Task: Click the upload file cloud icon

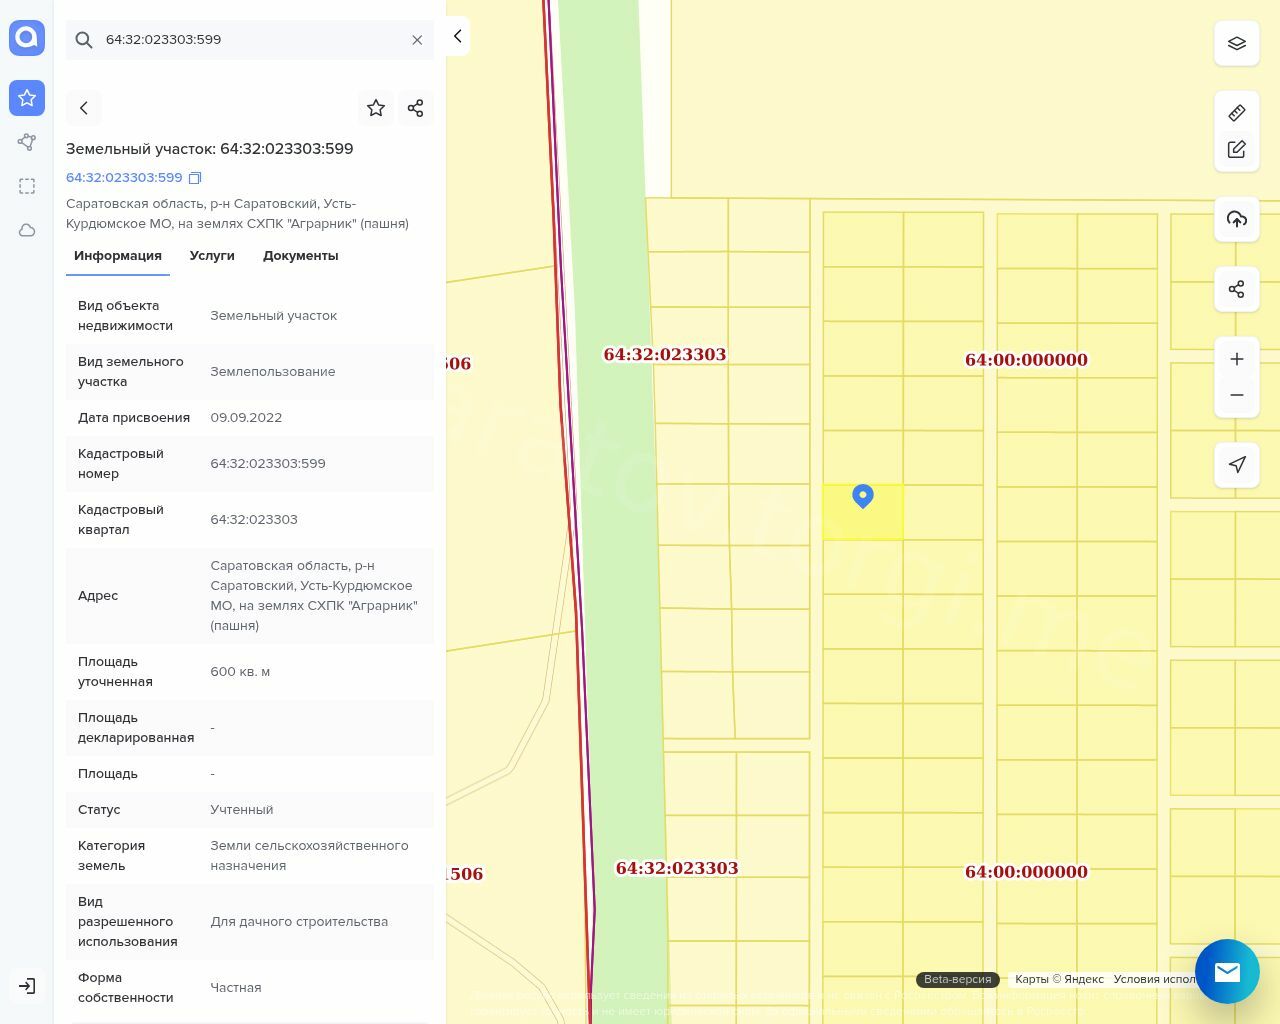Action: point(1236,219)
